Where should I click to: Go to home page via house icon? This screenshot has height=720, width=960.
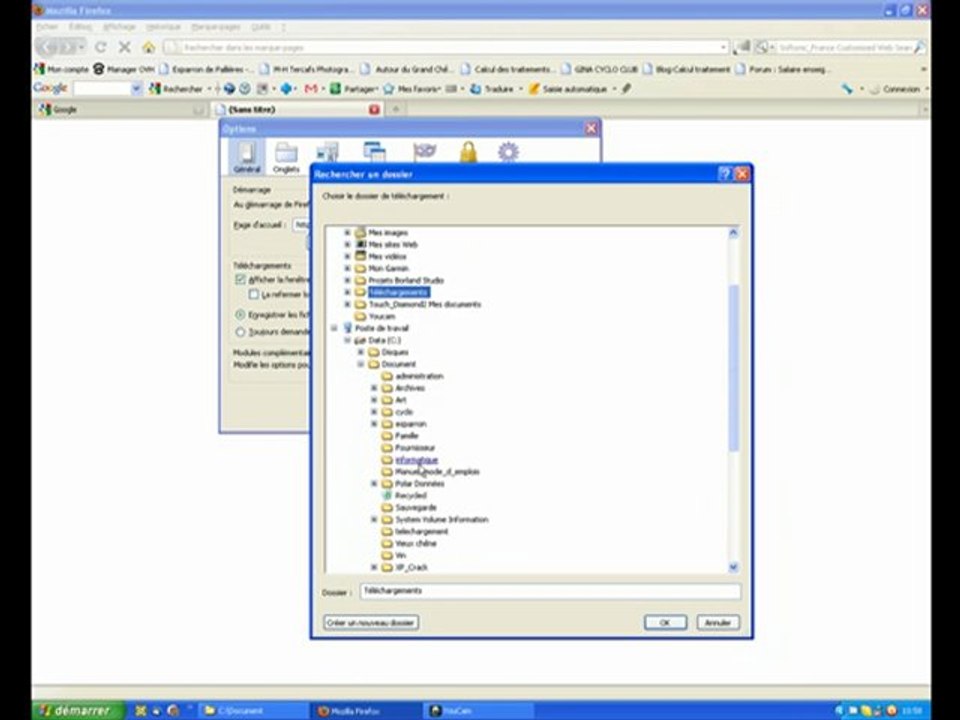pyautogui.click(x=148, y=47)
